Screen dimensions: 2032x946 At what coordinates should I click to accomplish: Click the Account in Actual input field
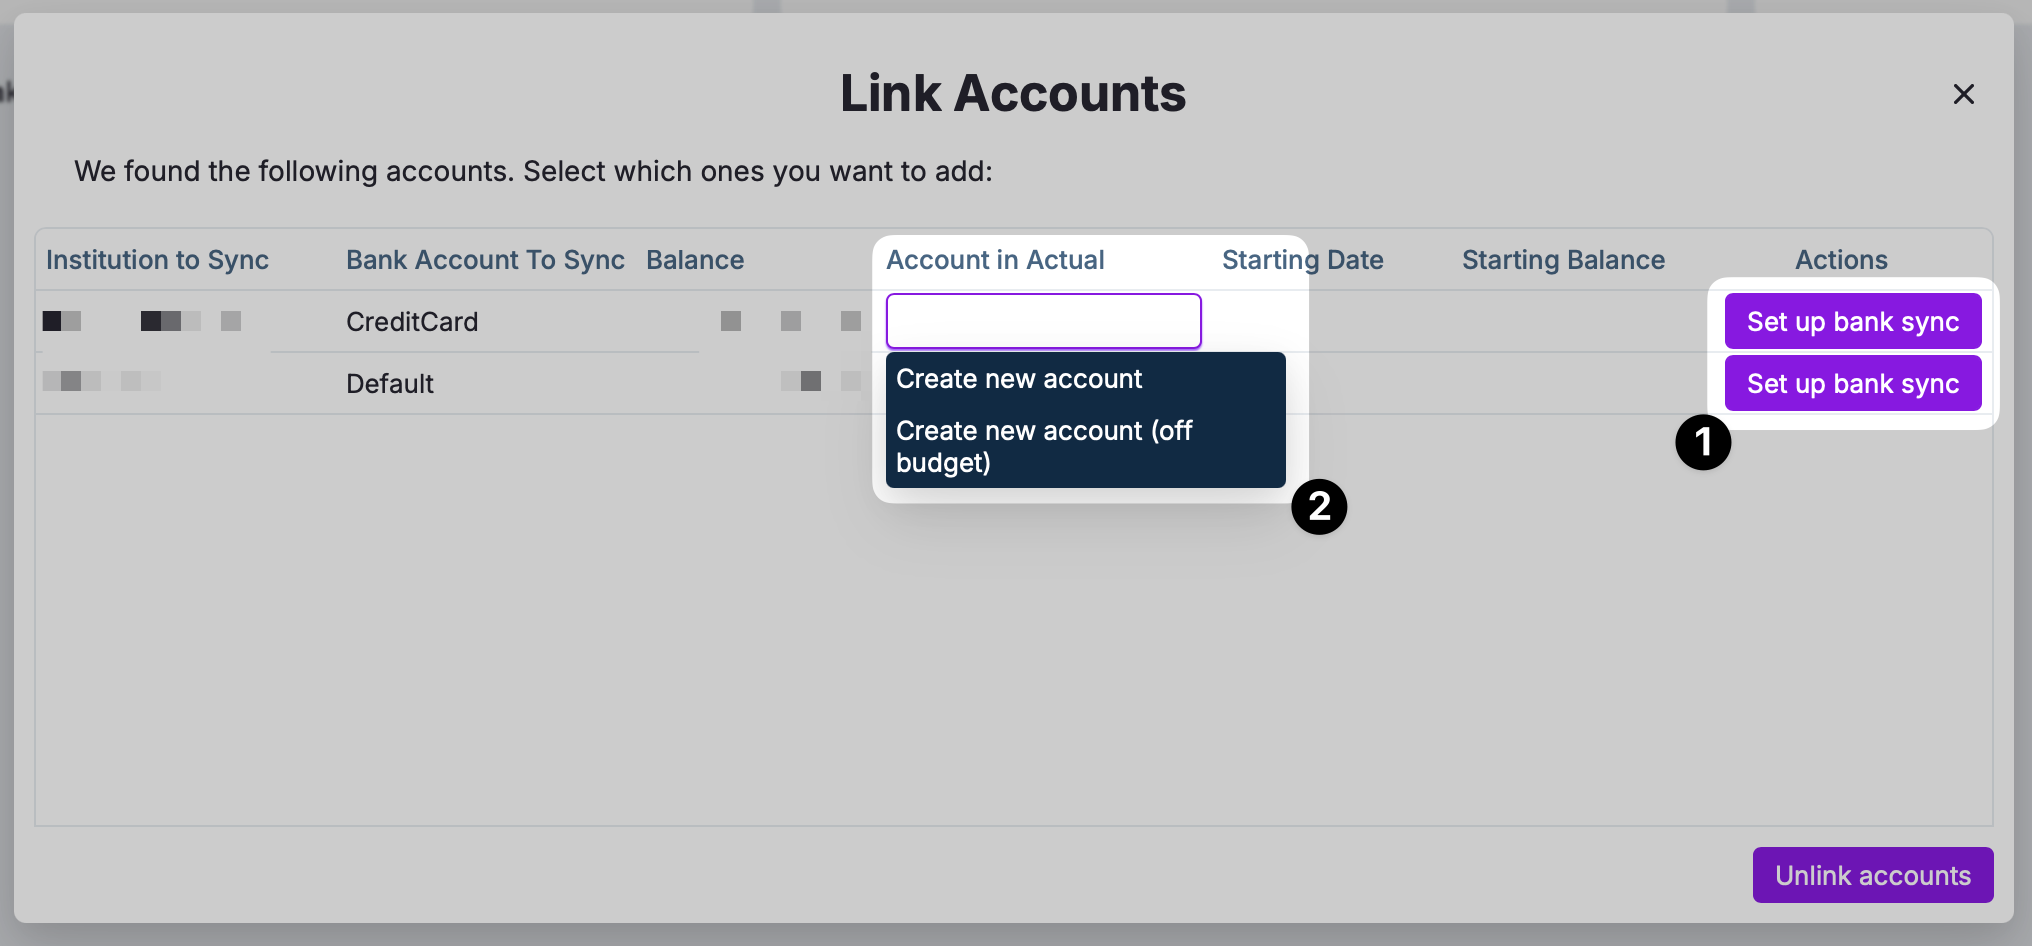(1043, 321)
